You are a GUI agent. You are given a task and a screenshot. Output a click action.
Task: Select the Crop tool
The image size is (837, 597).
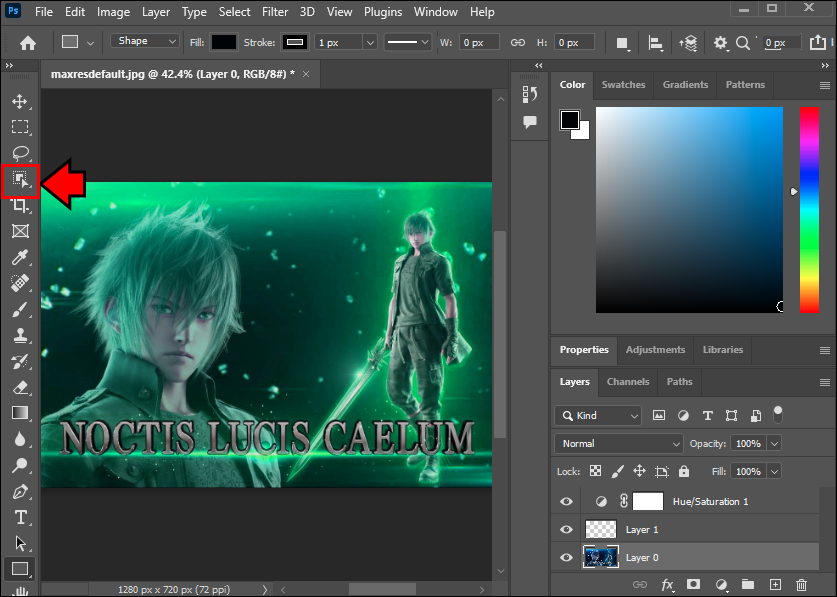tap(19, 205)
